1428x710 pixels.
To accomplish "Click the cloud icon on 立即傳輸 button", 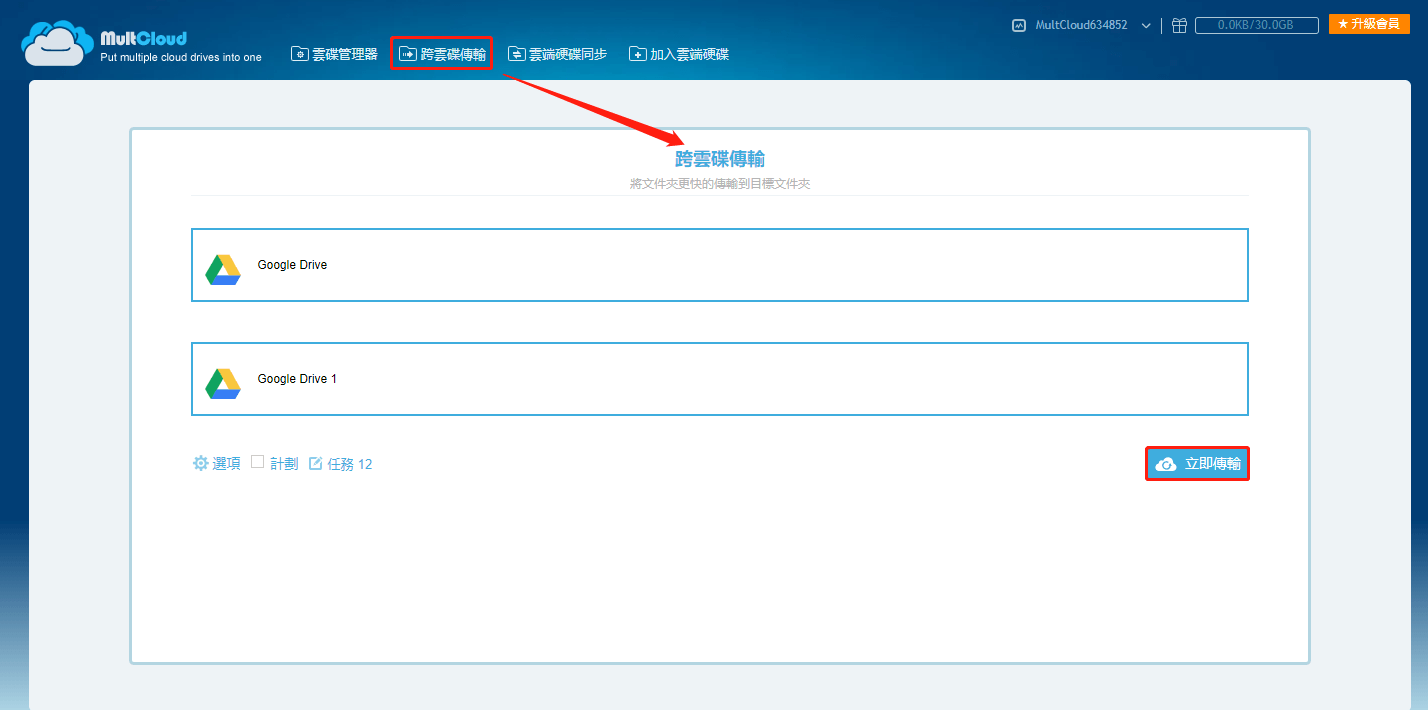I will point(1166,464).
